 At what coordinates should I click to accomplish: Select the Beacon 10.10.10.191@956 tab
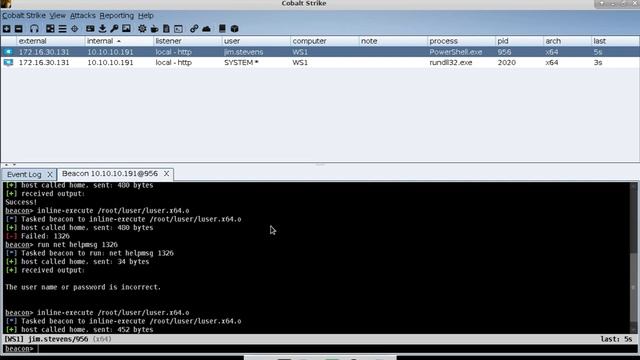click(110, 174)
